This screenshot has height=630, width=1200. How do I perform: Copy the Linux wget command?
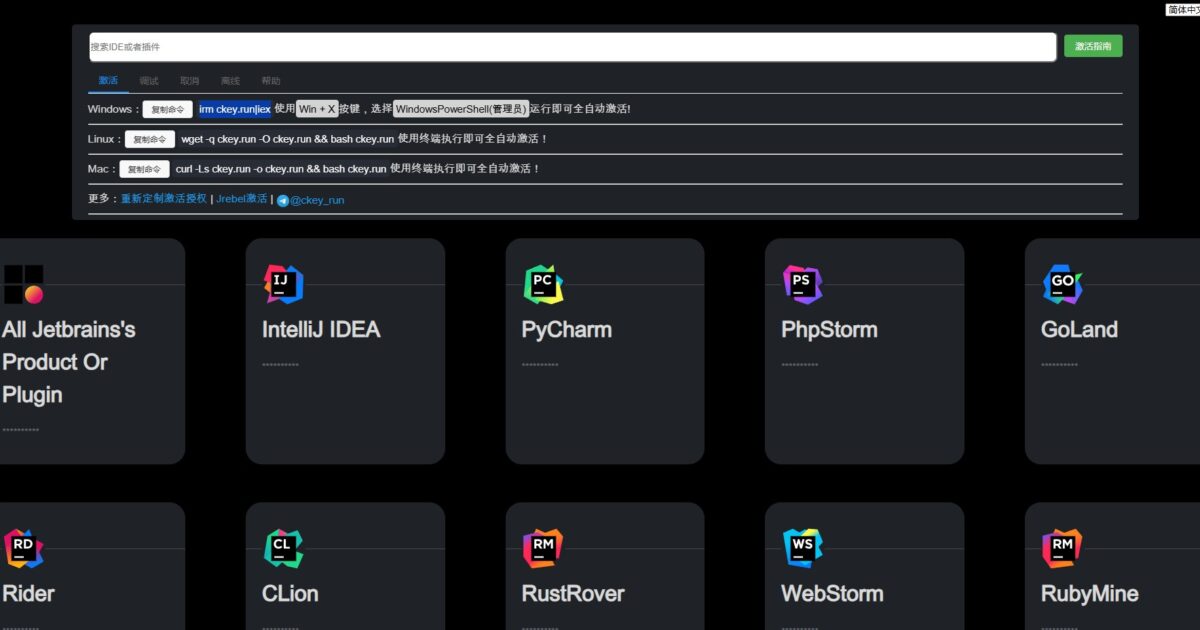150,139
